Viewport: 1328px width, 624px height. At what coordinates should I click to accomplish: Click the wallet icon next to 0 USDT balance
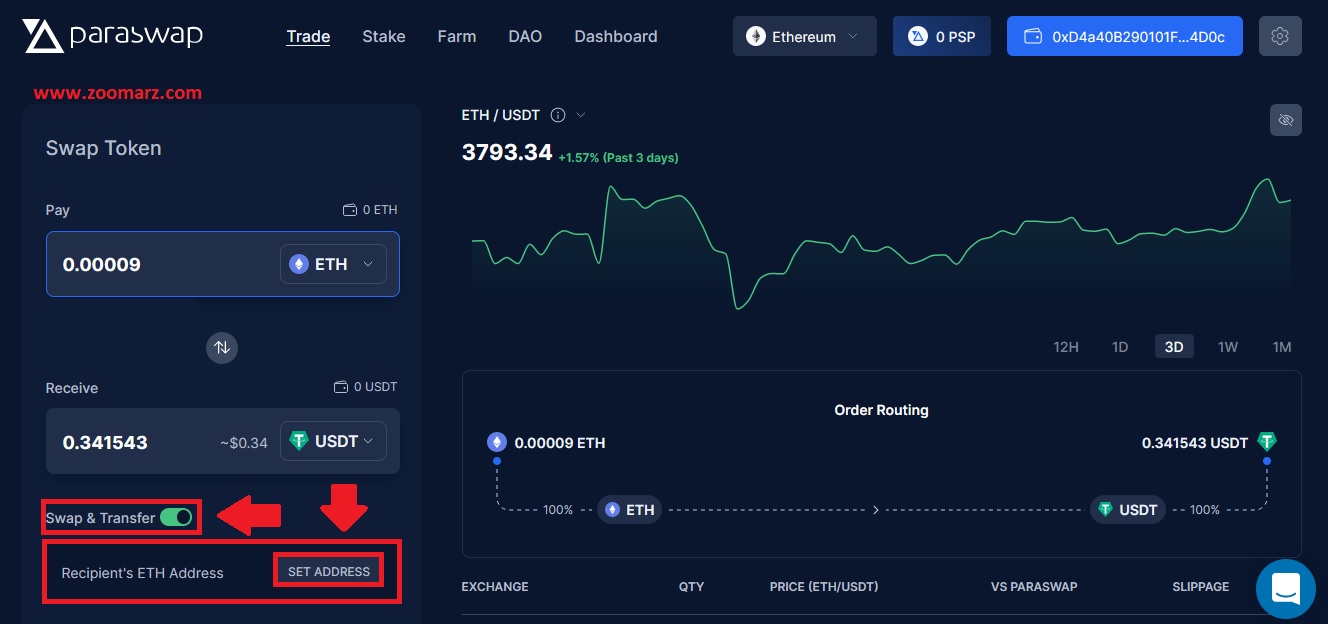341,387
